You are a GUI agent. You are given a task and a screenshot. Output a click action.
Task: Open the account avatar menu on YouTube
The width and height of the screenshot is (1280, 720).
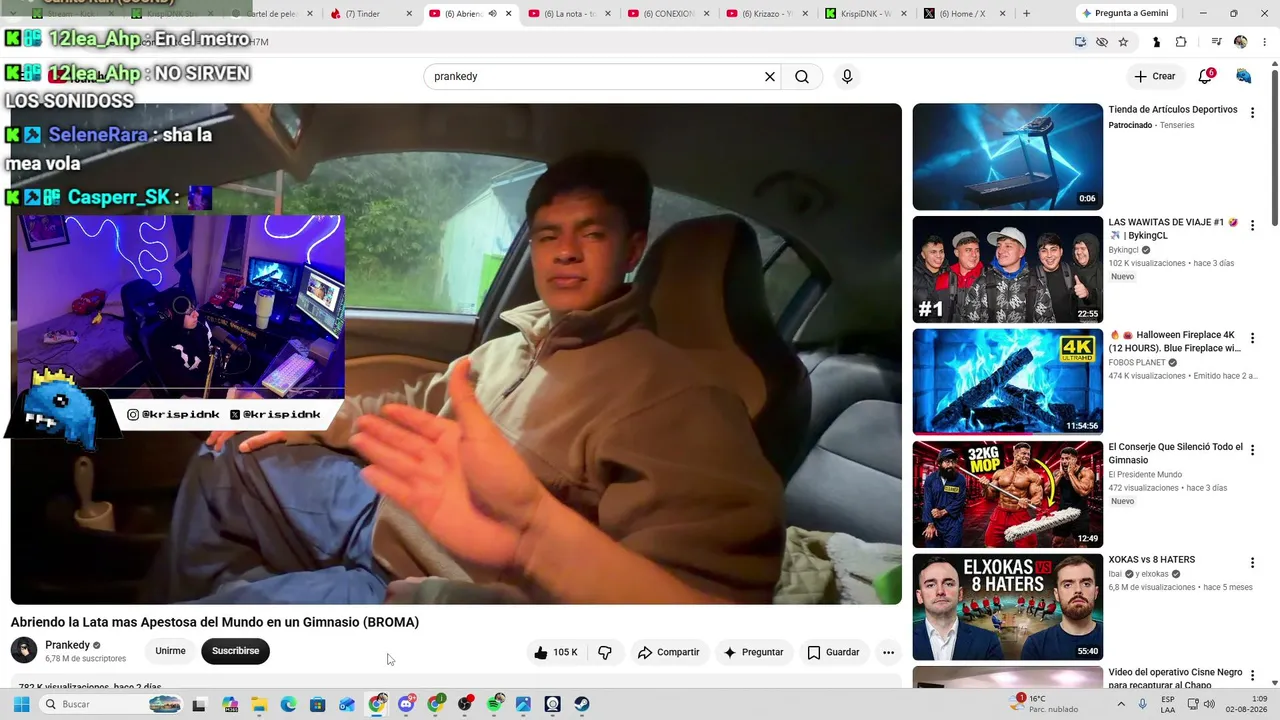click(x=1244, y=76)
